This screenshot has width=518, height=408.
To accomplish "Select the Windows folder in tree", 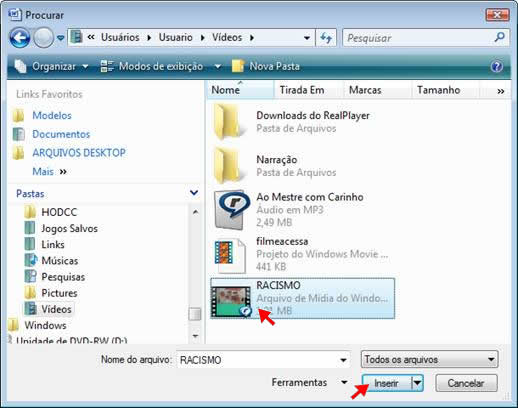I will coord(45,325).
